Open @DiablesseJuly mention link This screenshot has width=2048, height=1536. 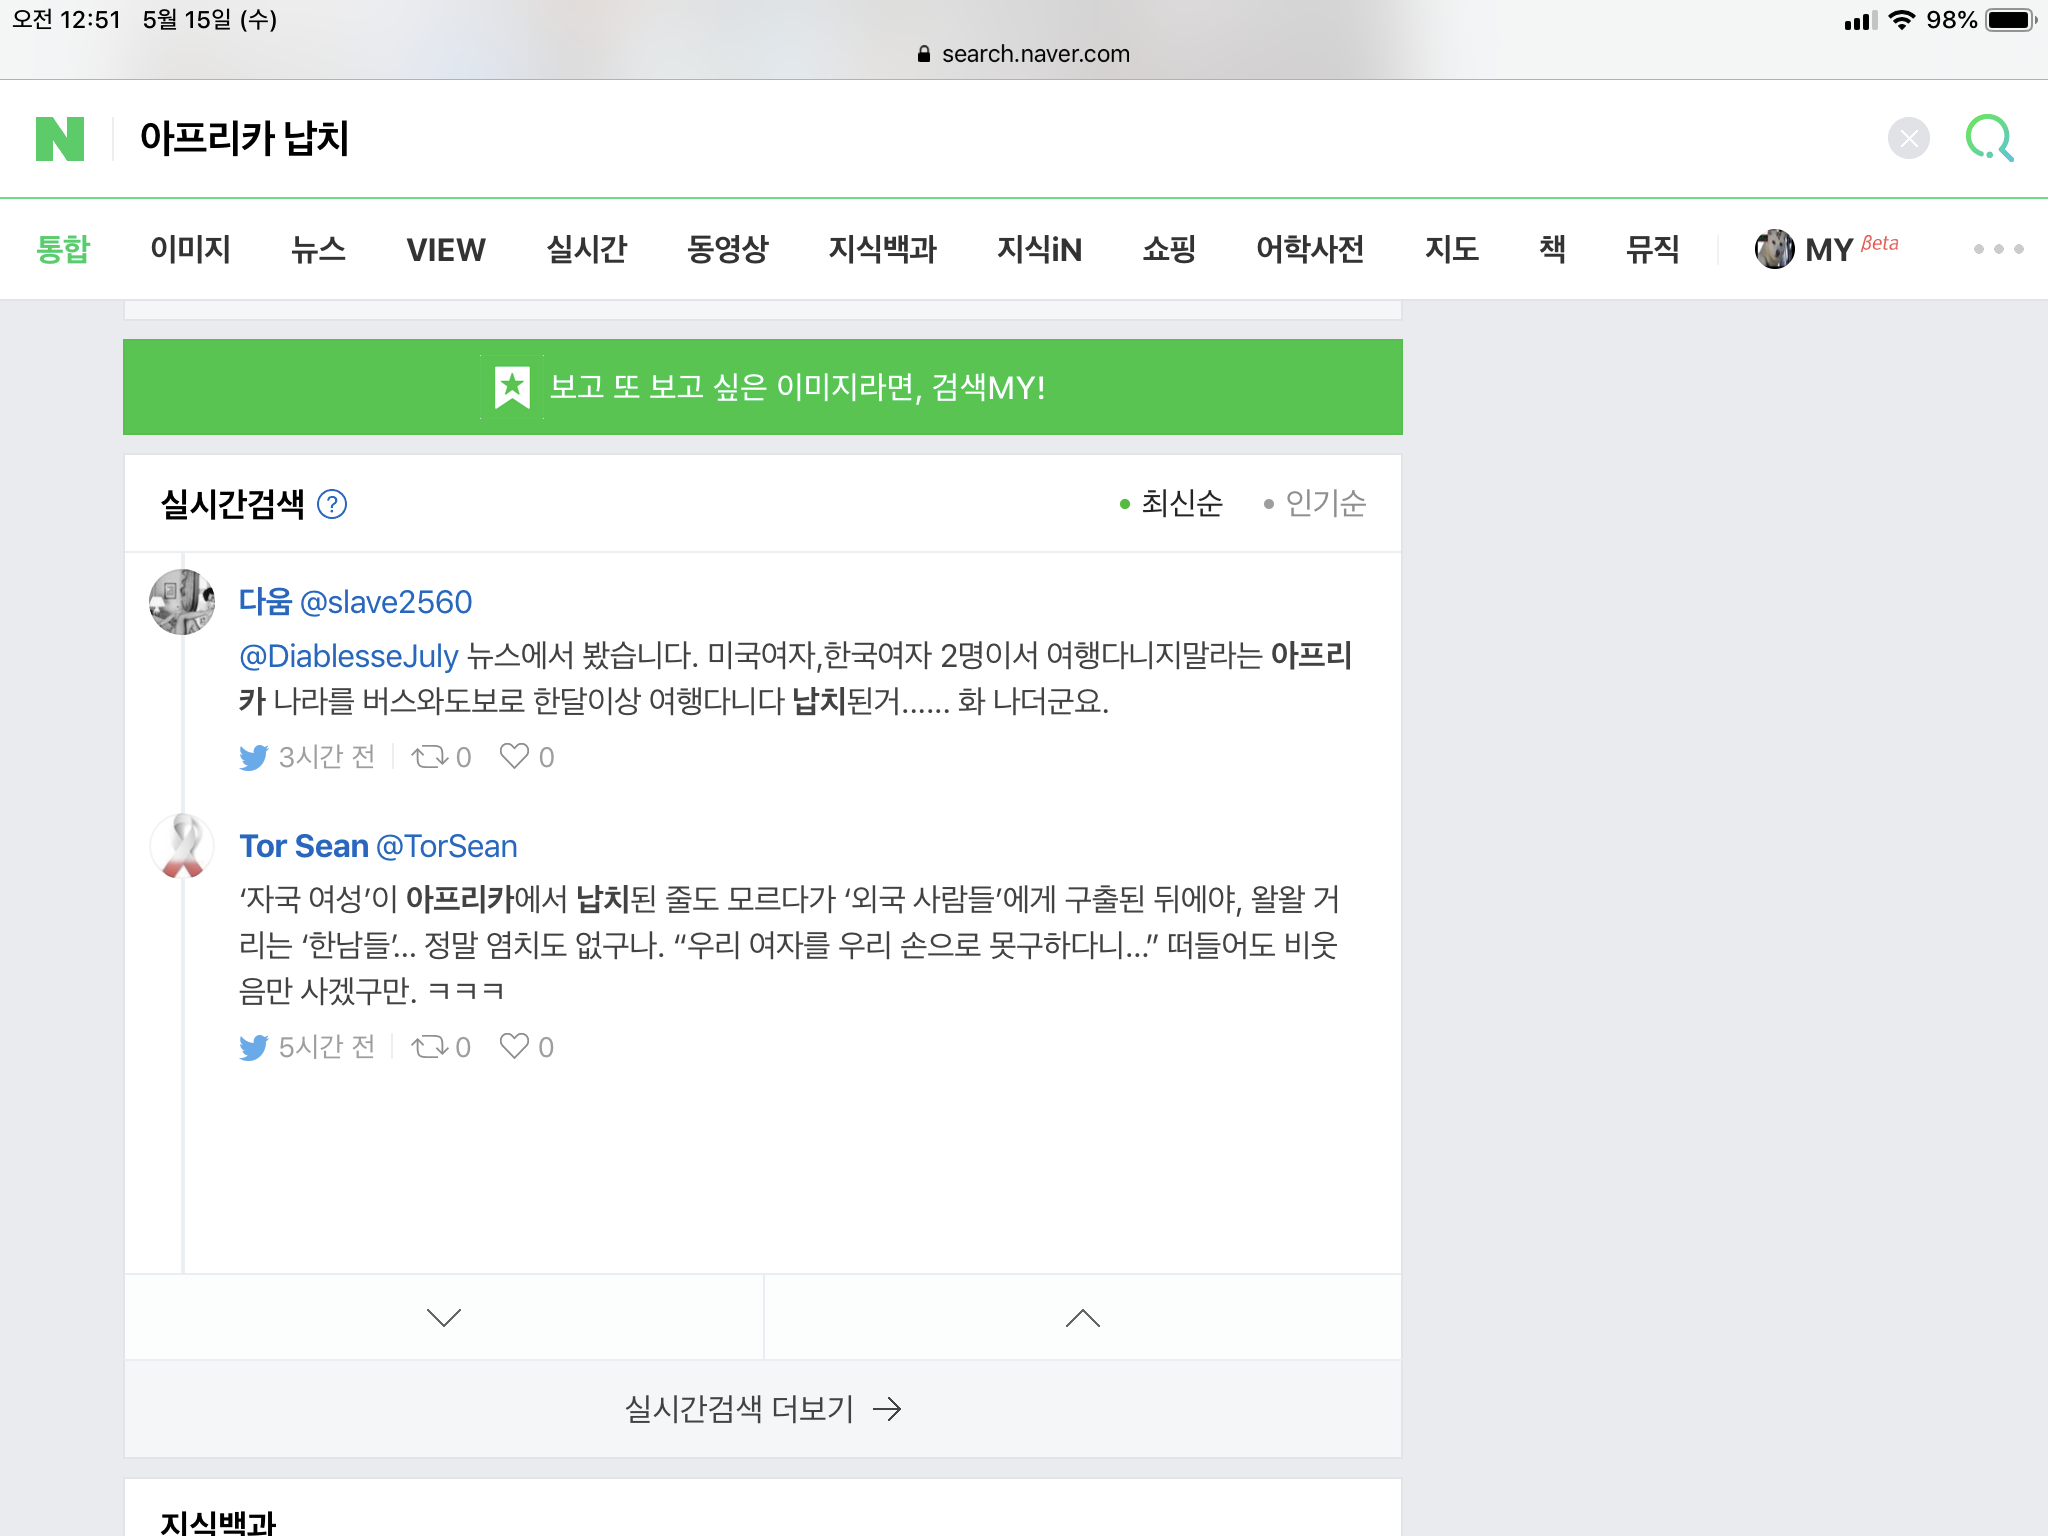[x=348, y=656]
